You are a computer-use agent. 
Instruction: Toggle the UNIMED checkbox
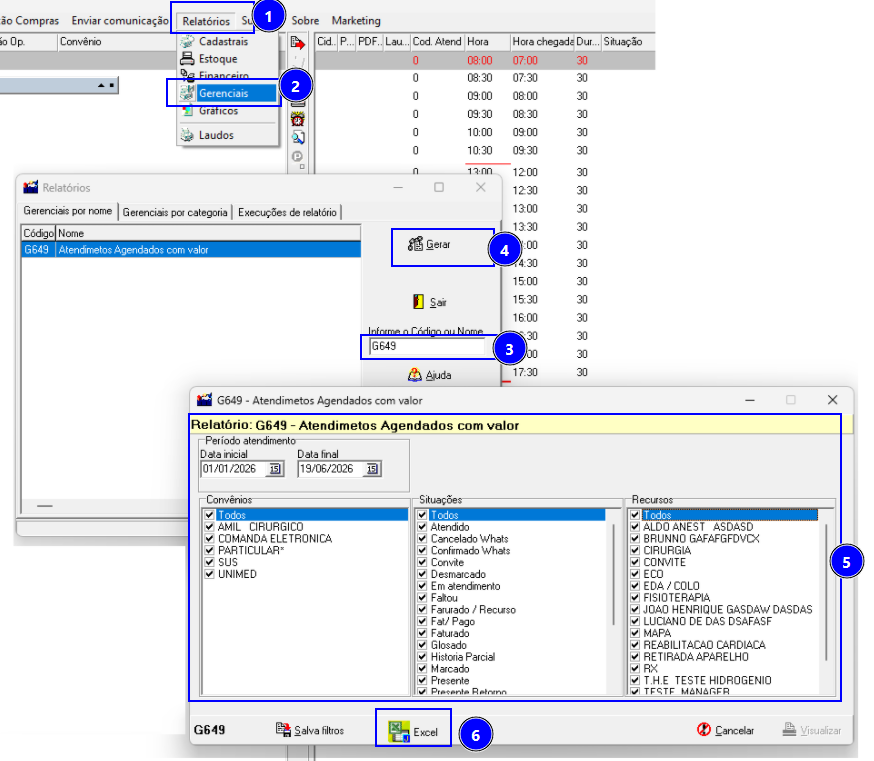tap(209, 574)
